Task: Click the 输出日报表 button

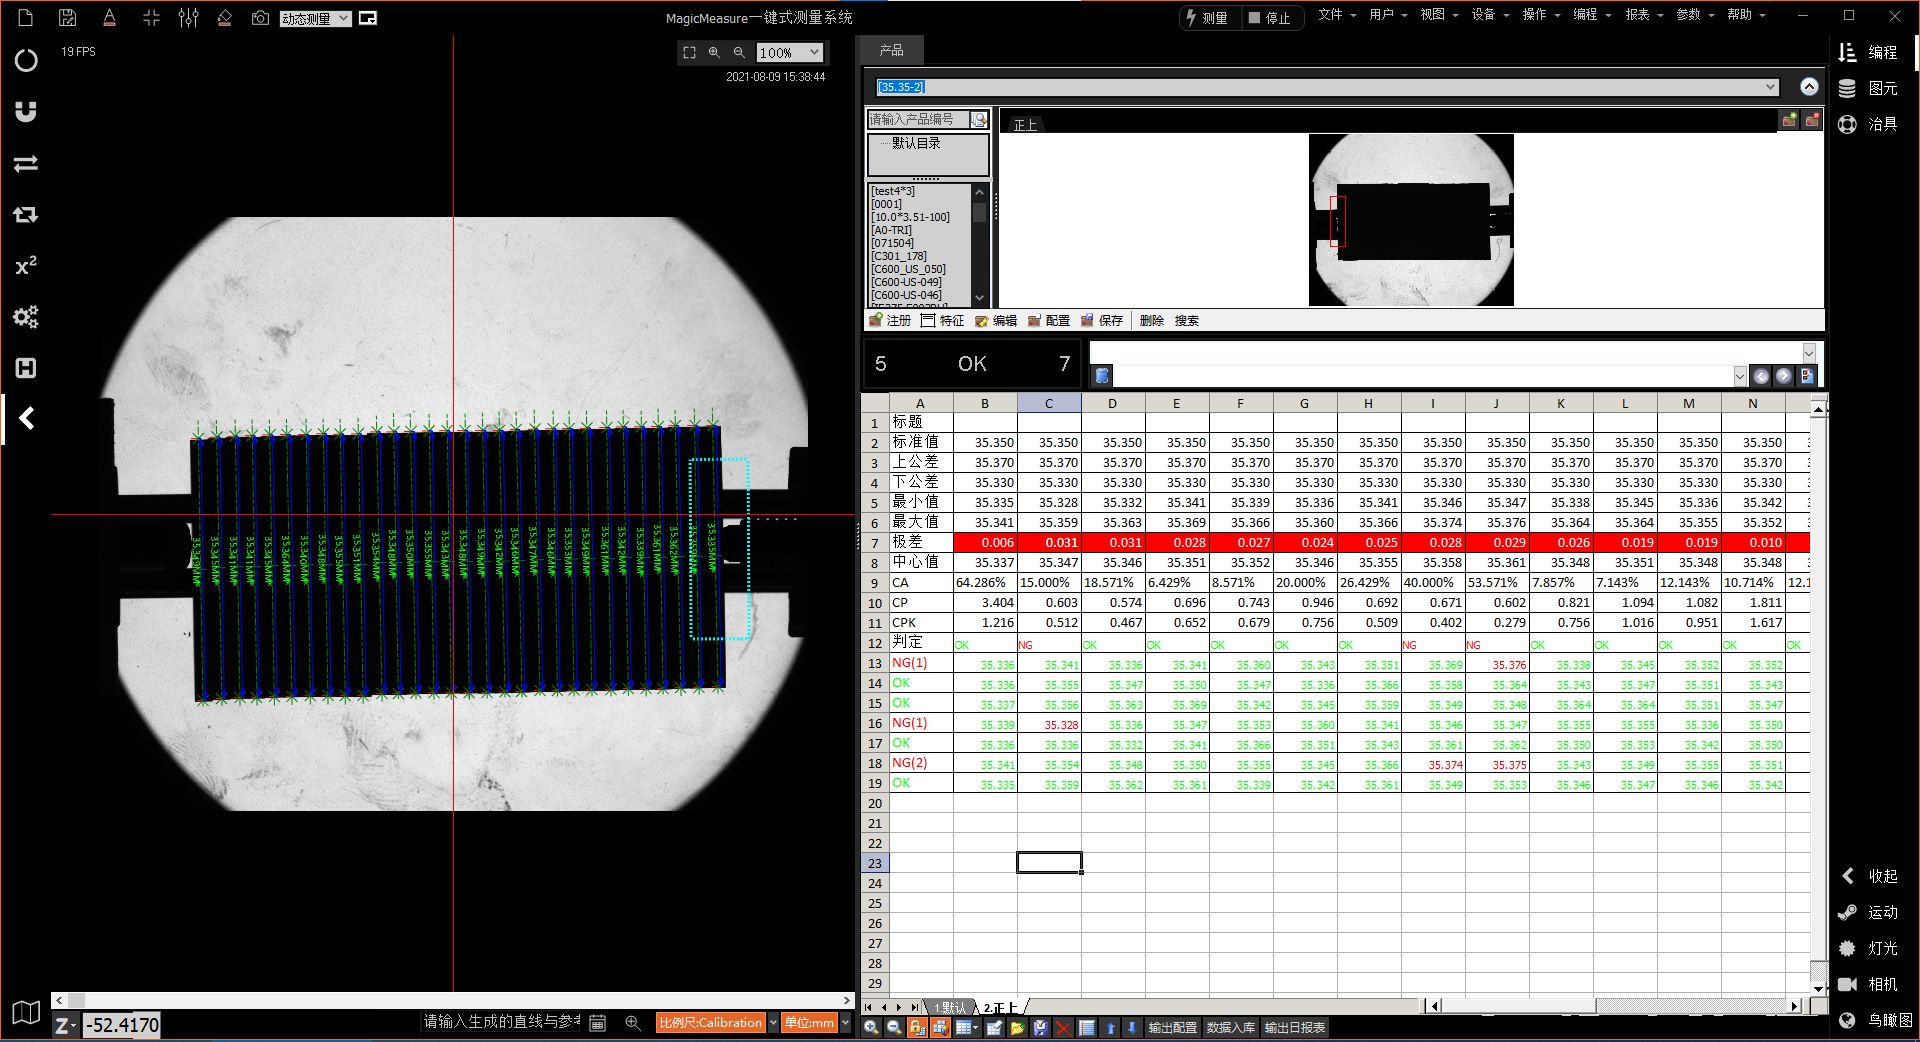Action: (1295, 1027)
